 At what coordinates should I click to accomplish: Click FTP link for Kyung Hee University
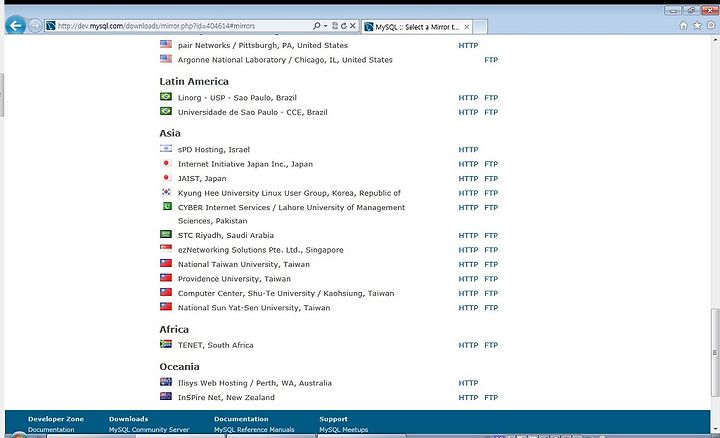(491, 193)
